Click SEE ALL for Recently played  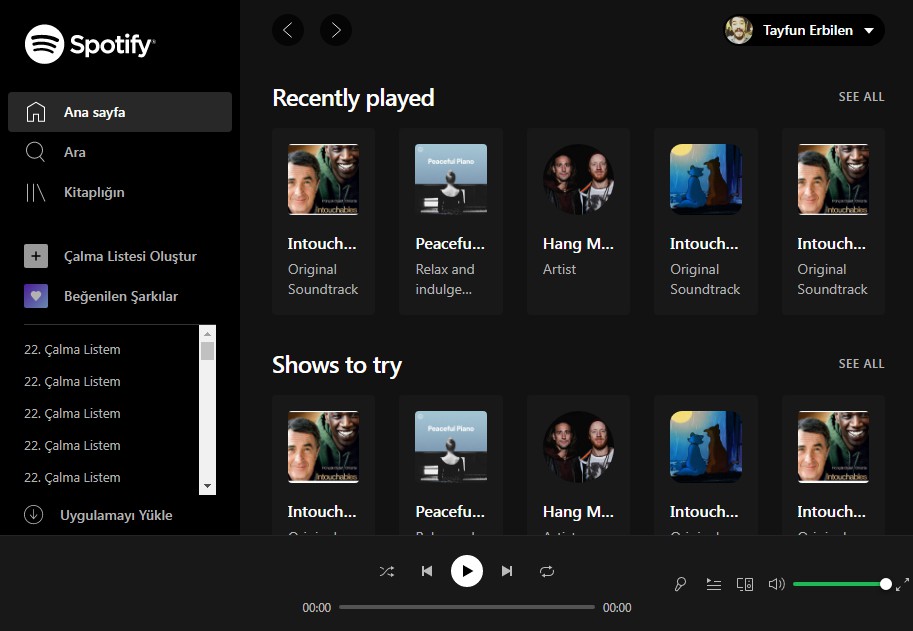[x=861, y=97]
